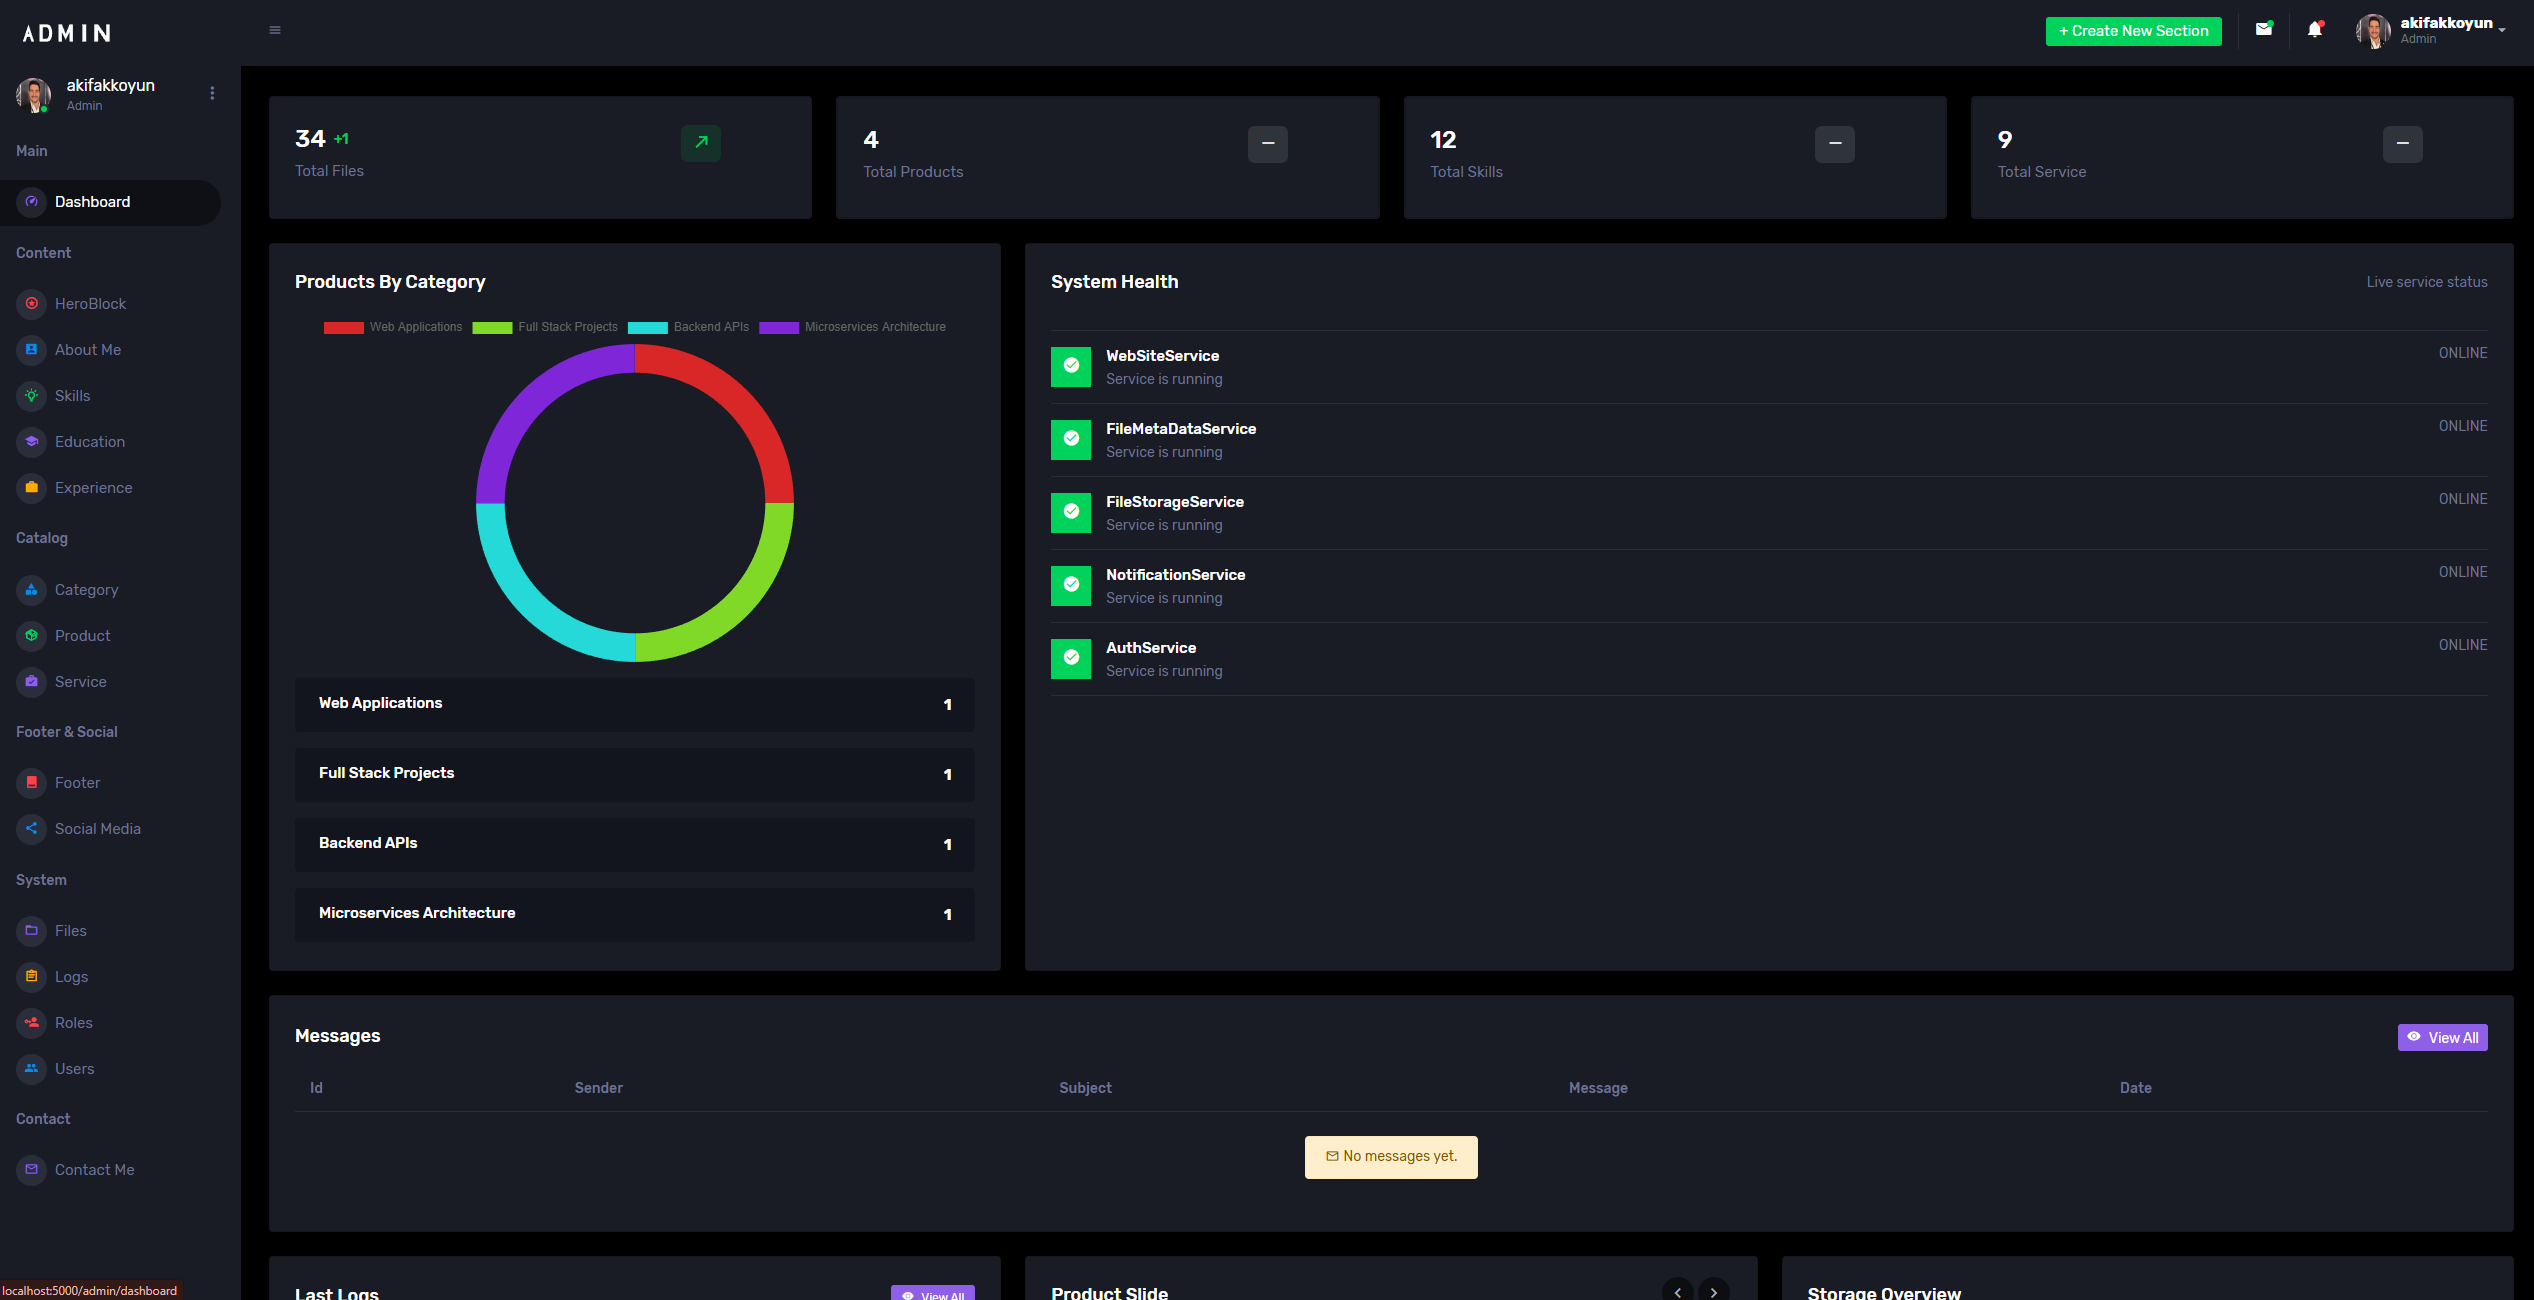The width and height of the screenshot is (2534, 1300).
Task: Click the Roles sidebar icon
Action: tap(31, 1023)
